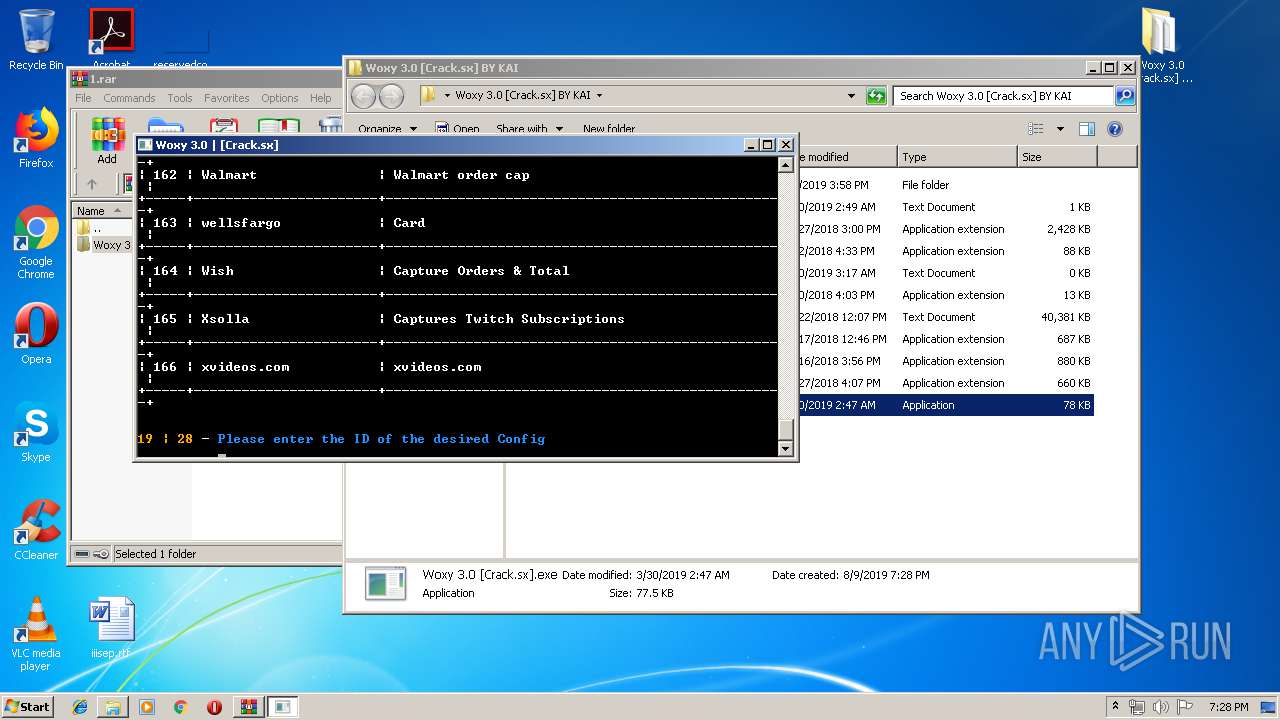Click the taskbar clock showing 7:28 PM
This screenshot has width=1280, height=720.
[1228, 707]
